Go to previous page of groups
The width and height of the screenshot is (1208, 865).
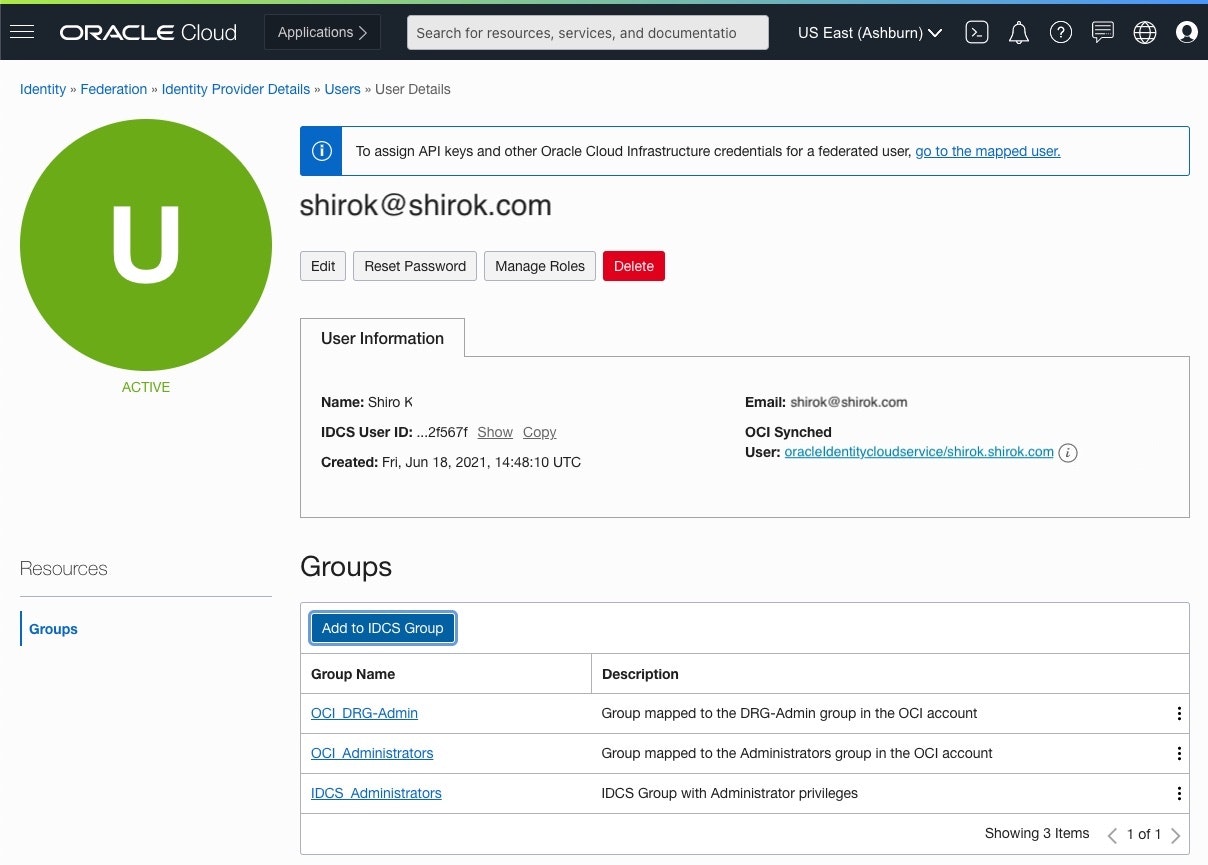point(1112,835)
